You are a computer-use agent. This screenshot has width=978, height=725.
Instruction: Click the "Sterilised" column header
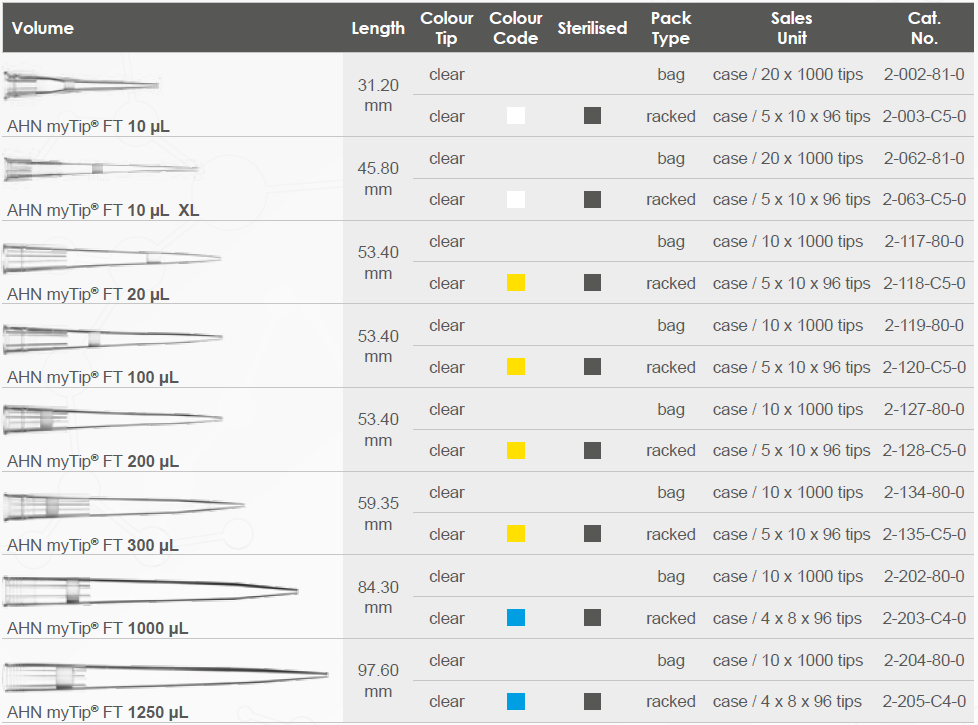tap(593, 28)
